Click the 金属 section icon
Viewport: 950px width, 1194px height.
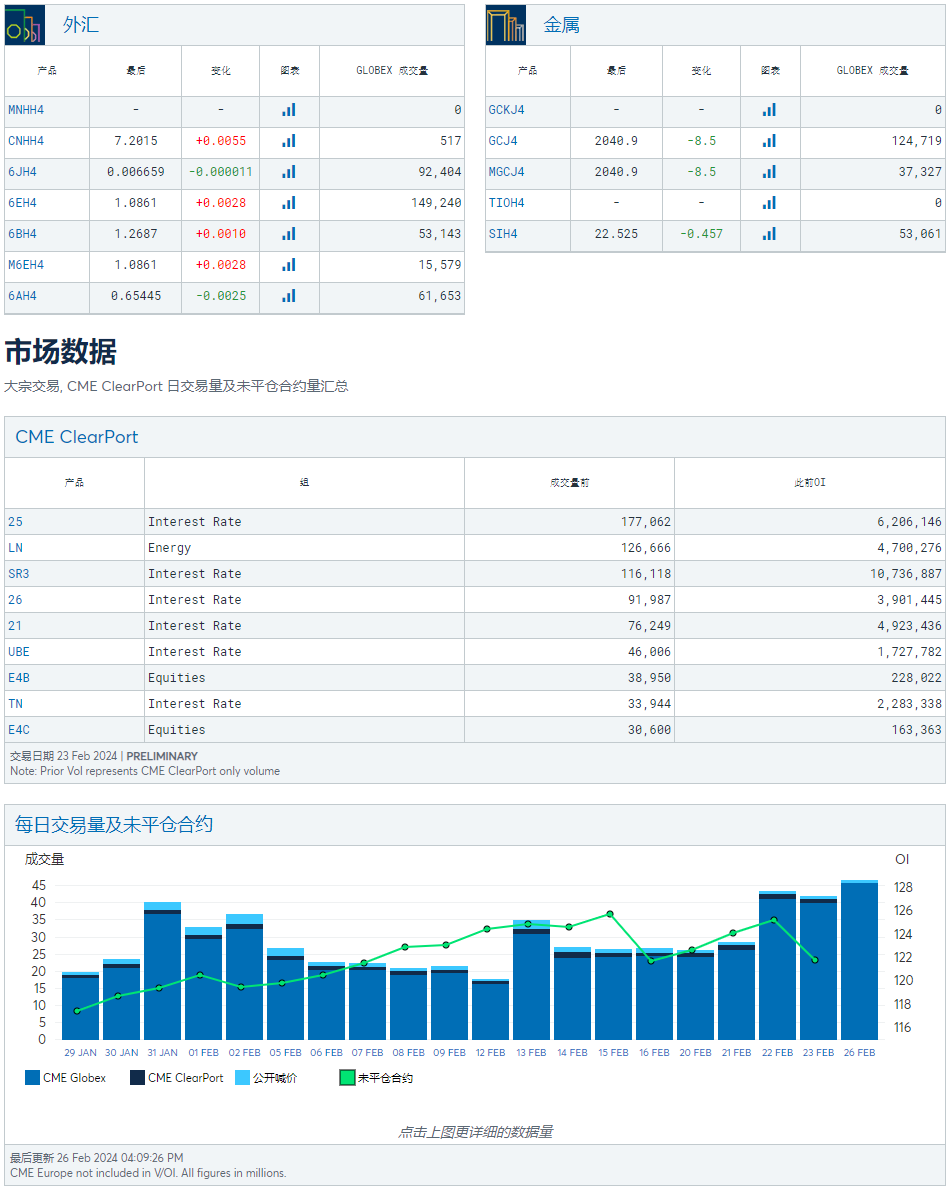click(x=505, y=25)
